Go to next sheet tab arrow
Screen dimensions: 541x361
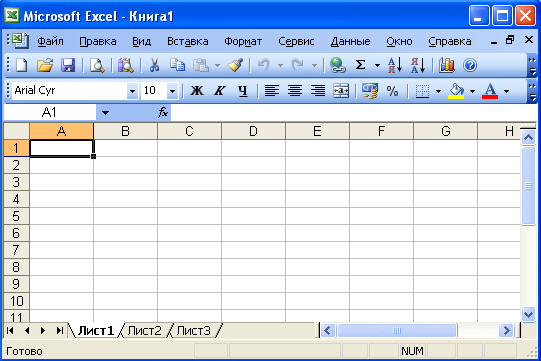coord(43,331)
